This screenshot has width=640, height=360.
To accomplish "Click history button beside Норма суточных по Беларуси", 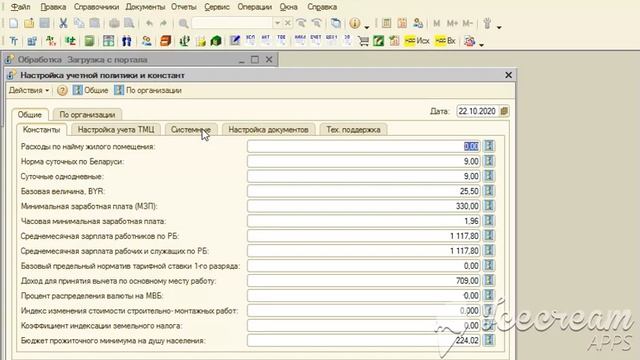I will pyautogui.click(x=489, y=161).
